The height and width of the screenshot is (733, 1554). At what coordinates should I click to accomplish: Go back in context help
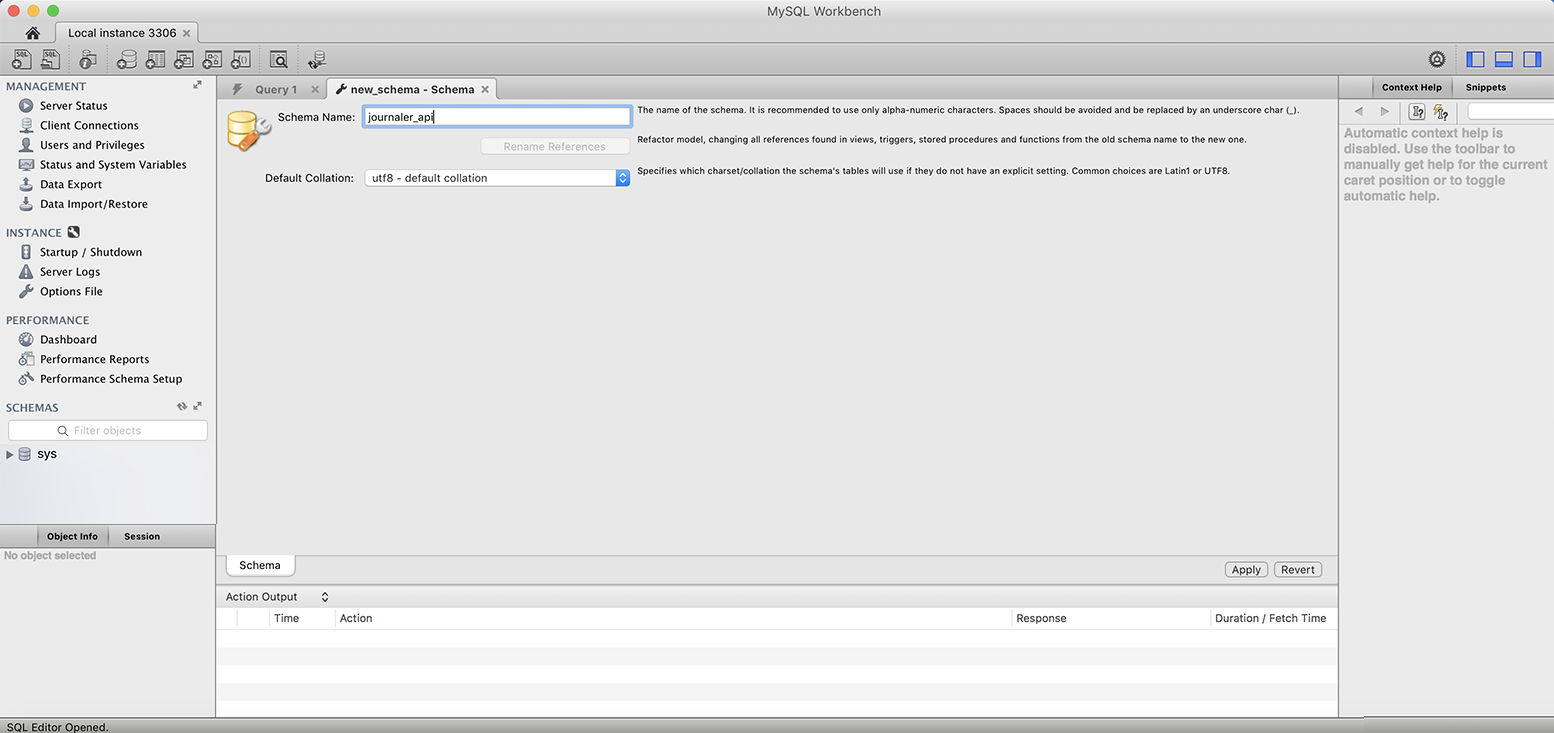tap(1358, 112)
